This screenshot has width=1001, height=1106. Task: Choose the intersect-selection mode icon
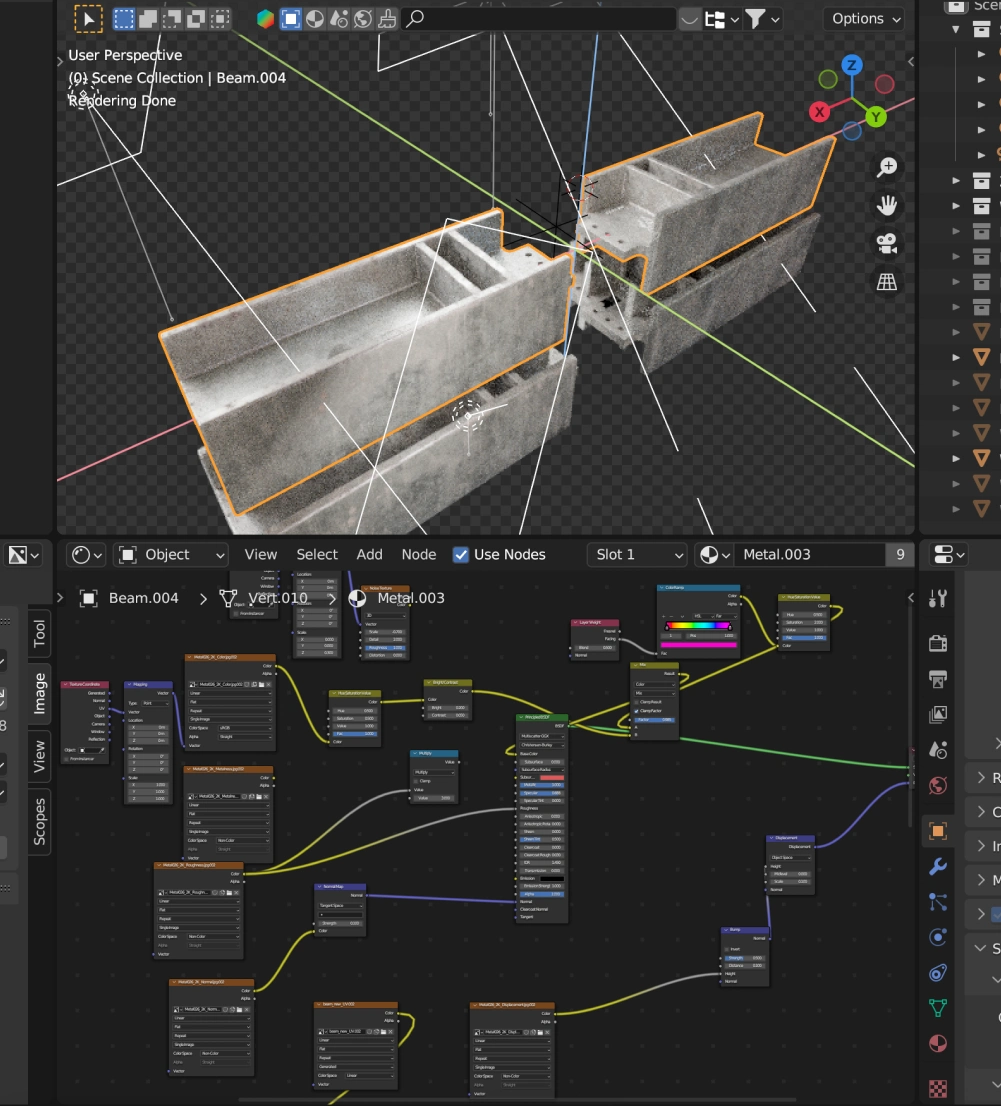coord(220,19)
